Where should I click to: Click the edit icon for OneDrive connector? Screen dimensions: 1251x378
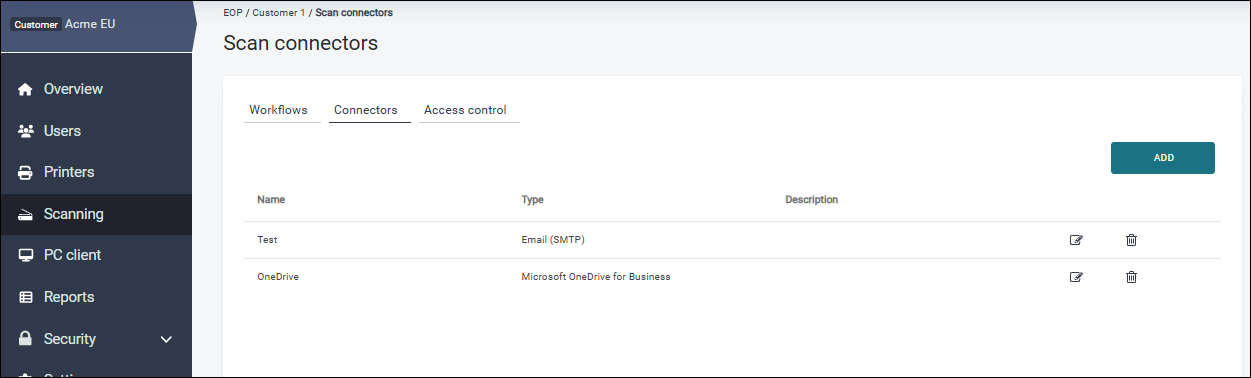tap(1076, 277)
